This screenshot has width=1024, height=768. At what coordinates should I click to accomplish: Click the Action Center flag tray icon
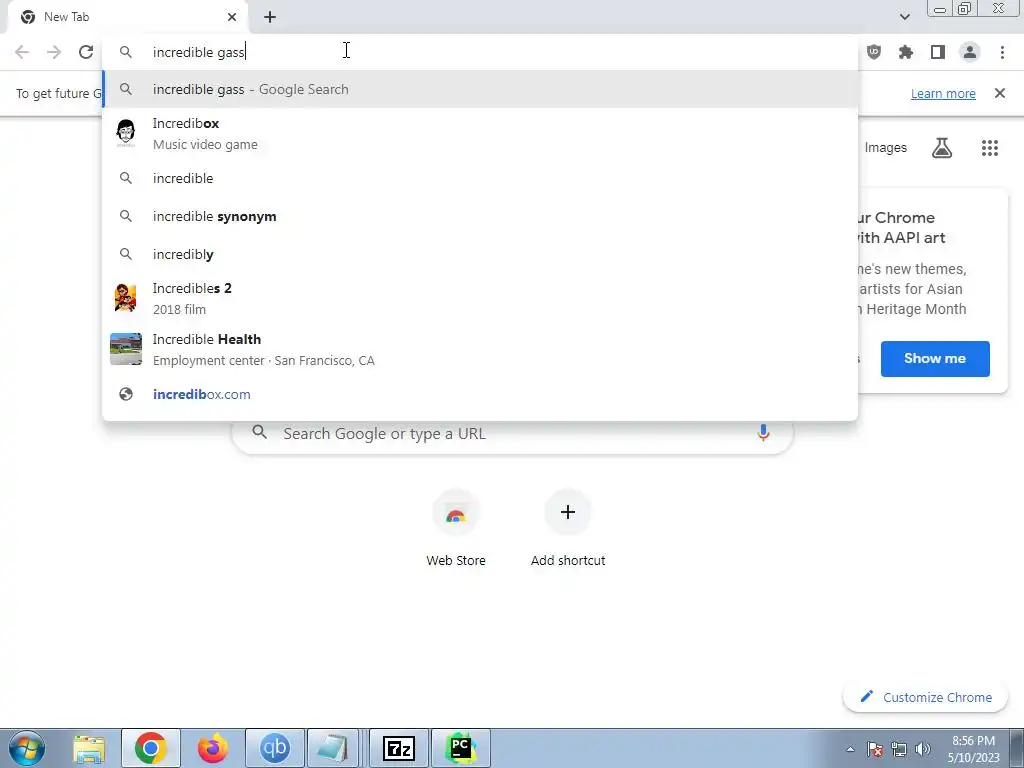pos(874,749)
